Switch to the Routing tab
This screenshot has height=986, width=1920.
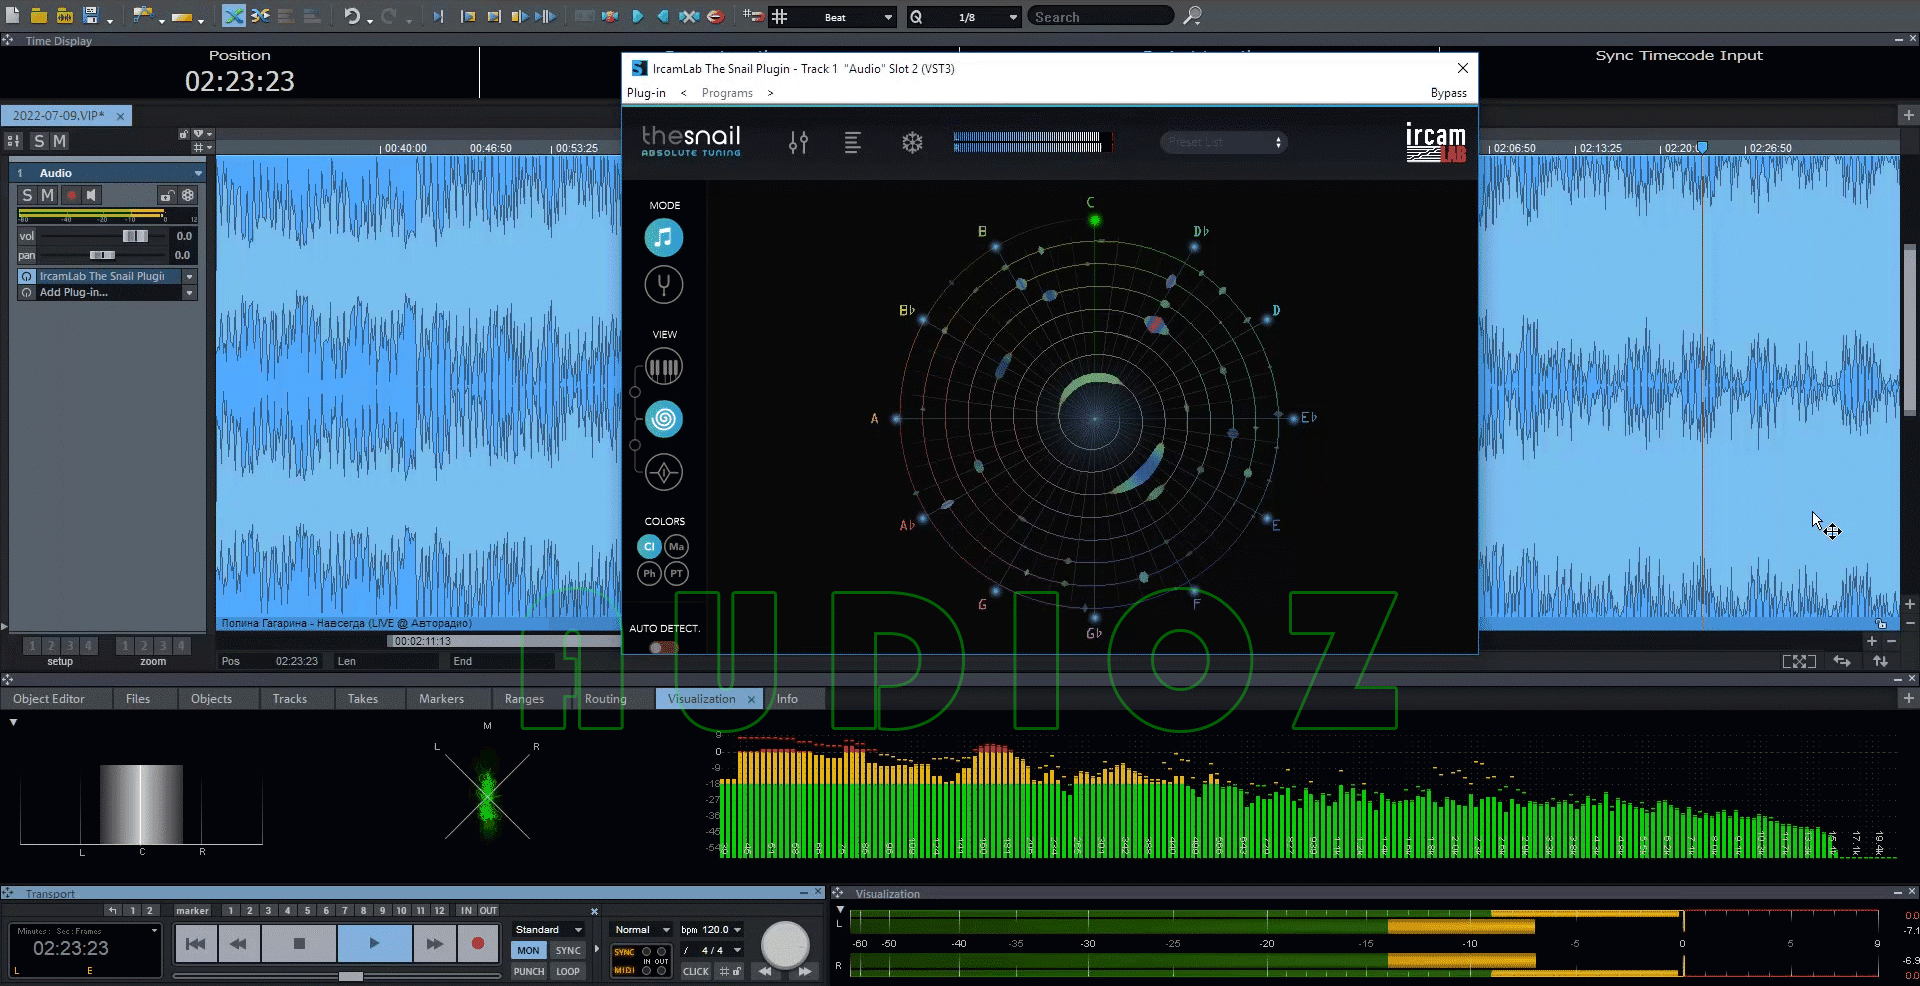click(x=606, y=699)
